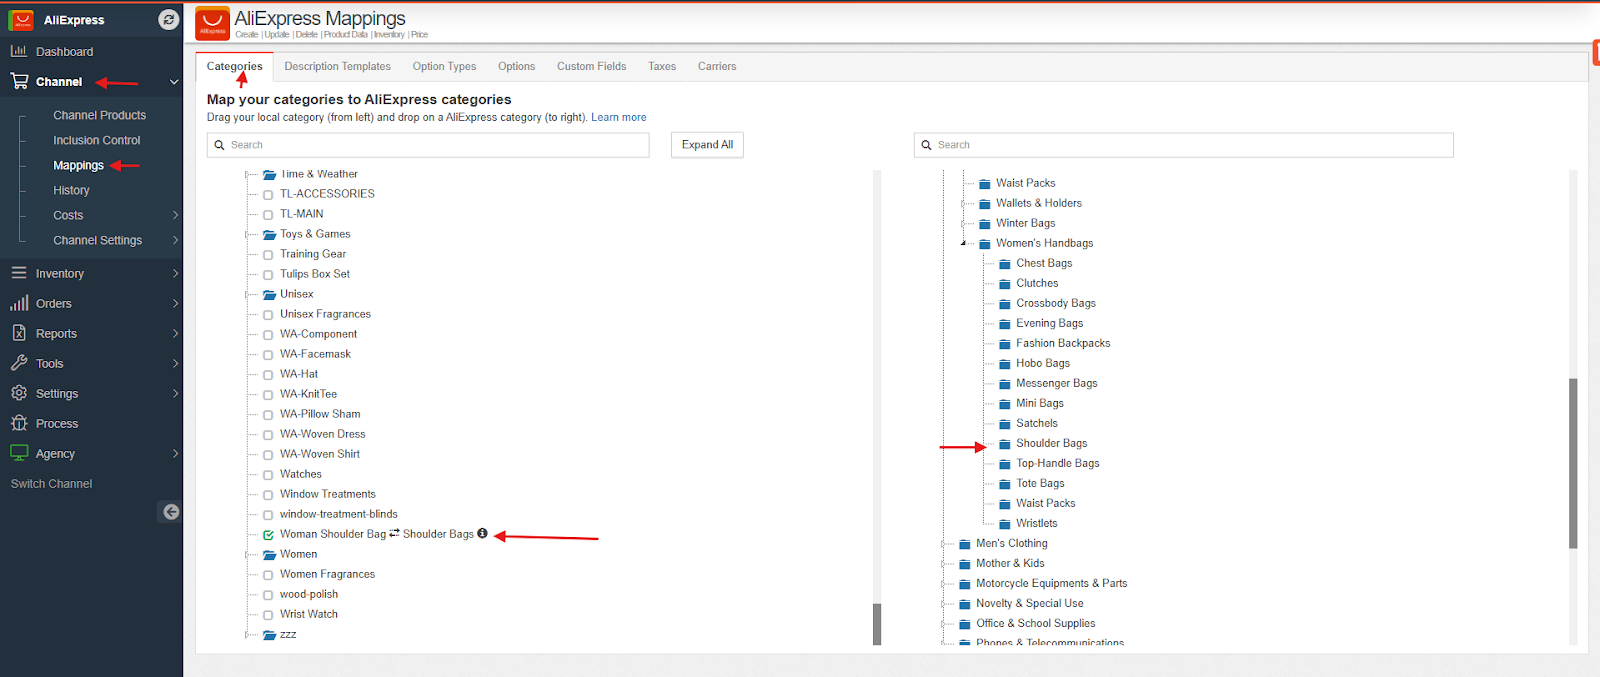Click the magnifier icon in the right search box
The height and width of the screenshot is (677, 1600).
coord(927,145)
